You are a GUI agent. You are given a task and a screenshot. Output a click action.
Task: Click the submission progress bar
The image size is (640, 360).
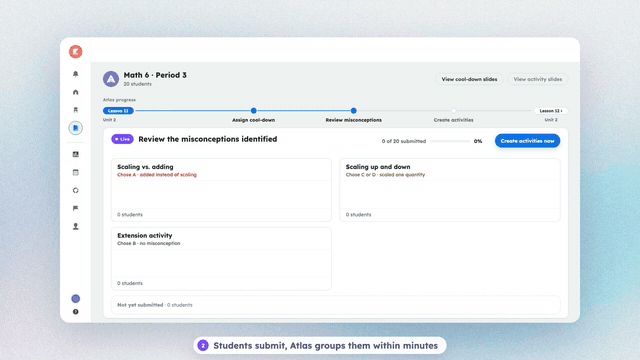tap(450, 141)
